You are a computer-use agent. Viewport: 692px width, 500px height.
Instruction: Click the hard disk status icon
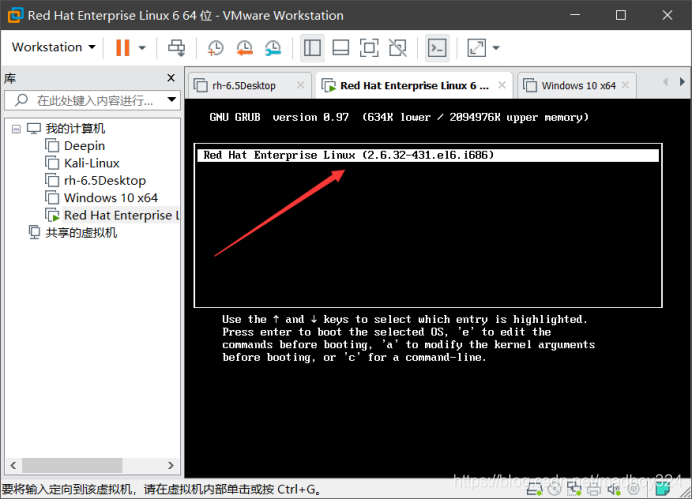534,489
